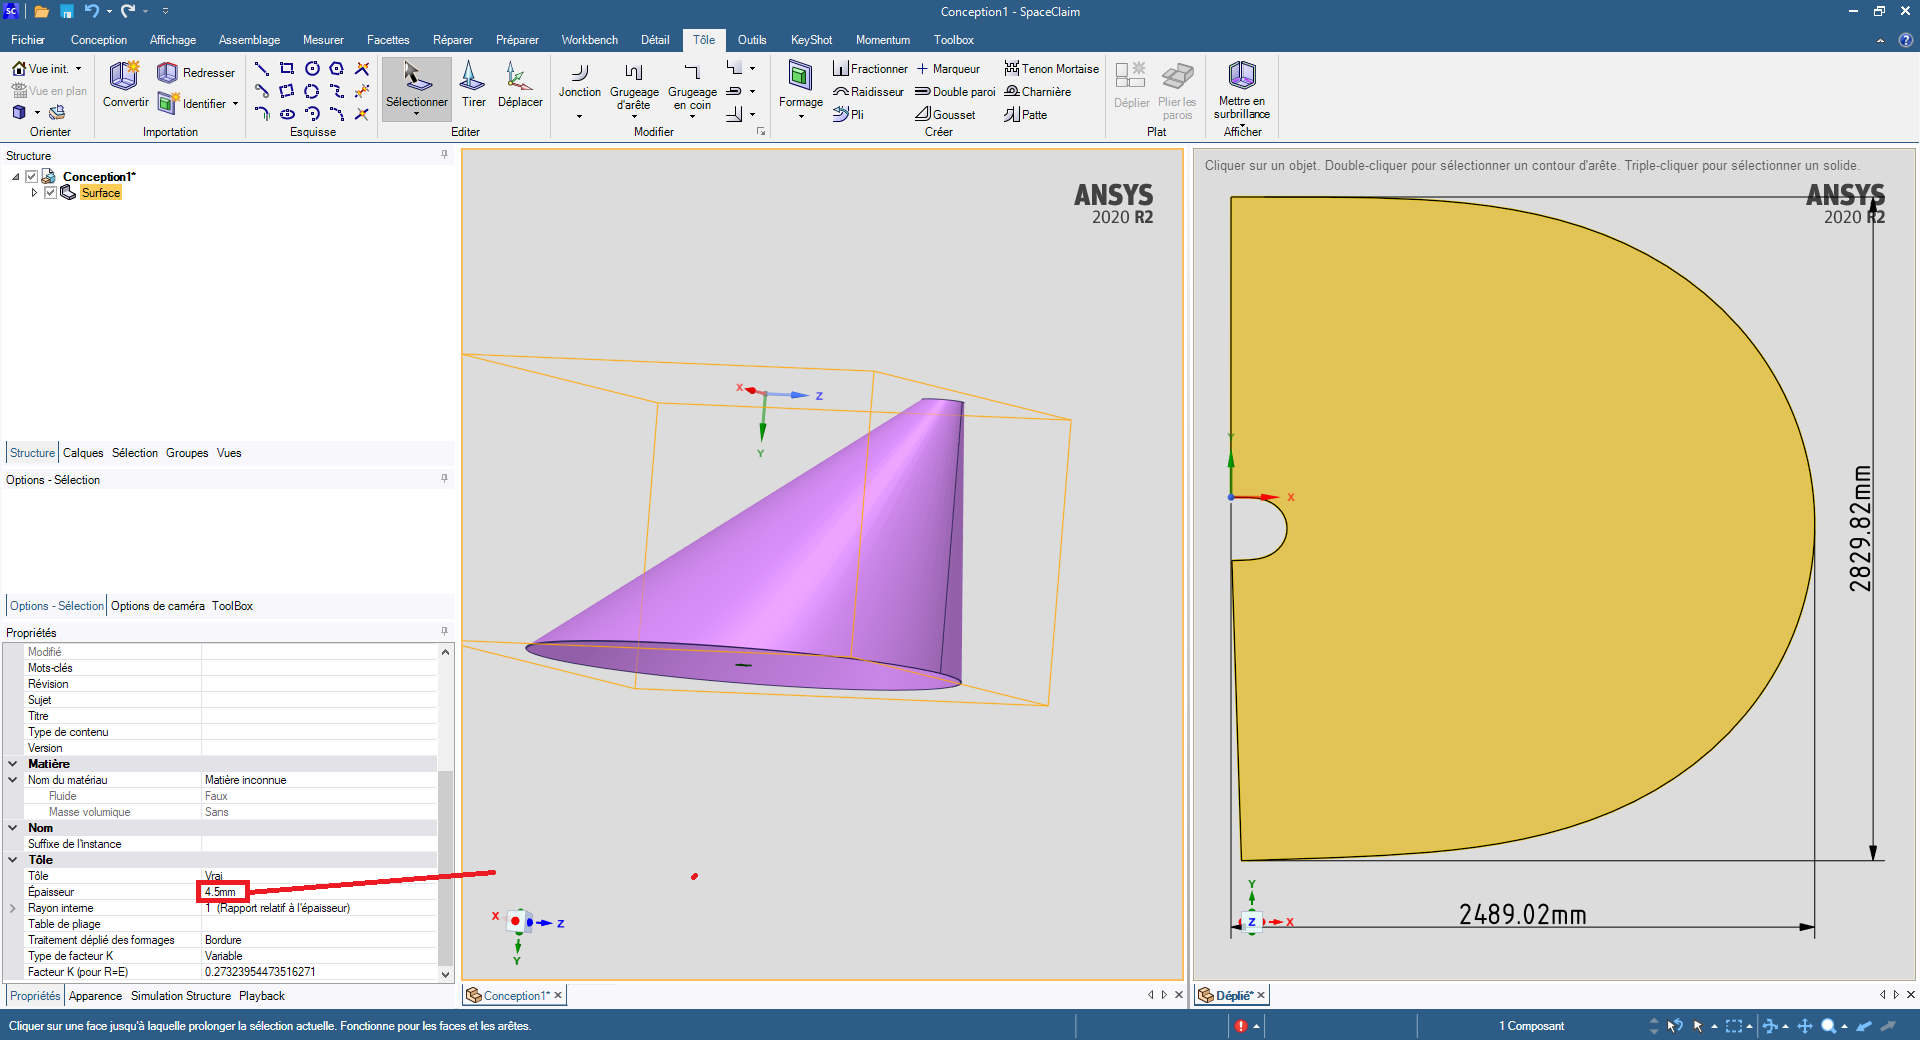Expand the Rayon interne property
The height and width of the screenshot is (1040, 1920).
pyautogui.click(x=13, y=908)
